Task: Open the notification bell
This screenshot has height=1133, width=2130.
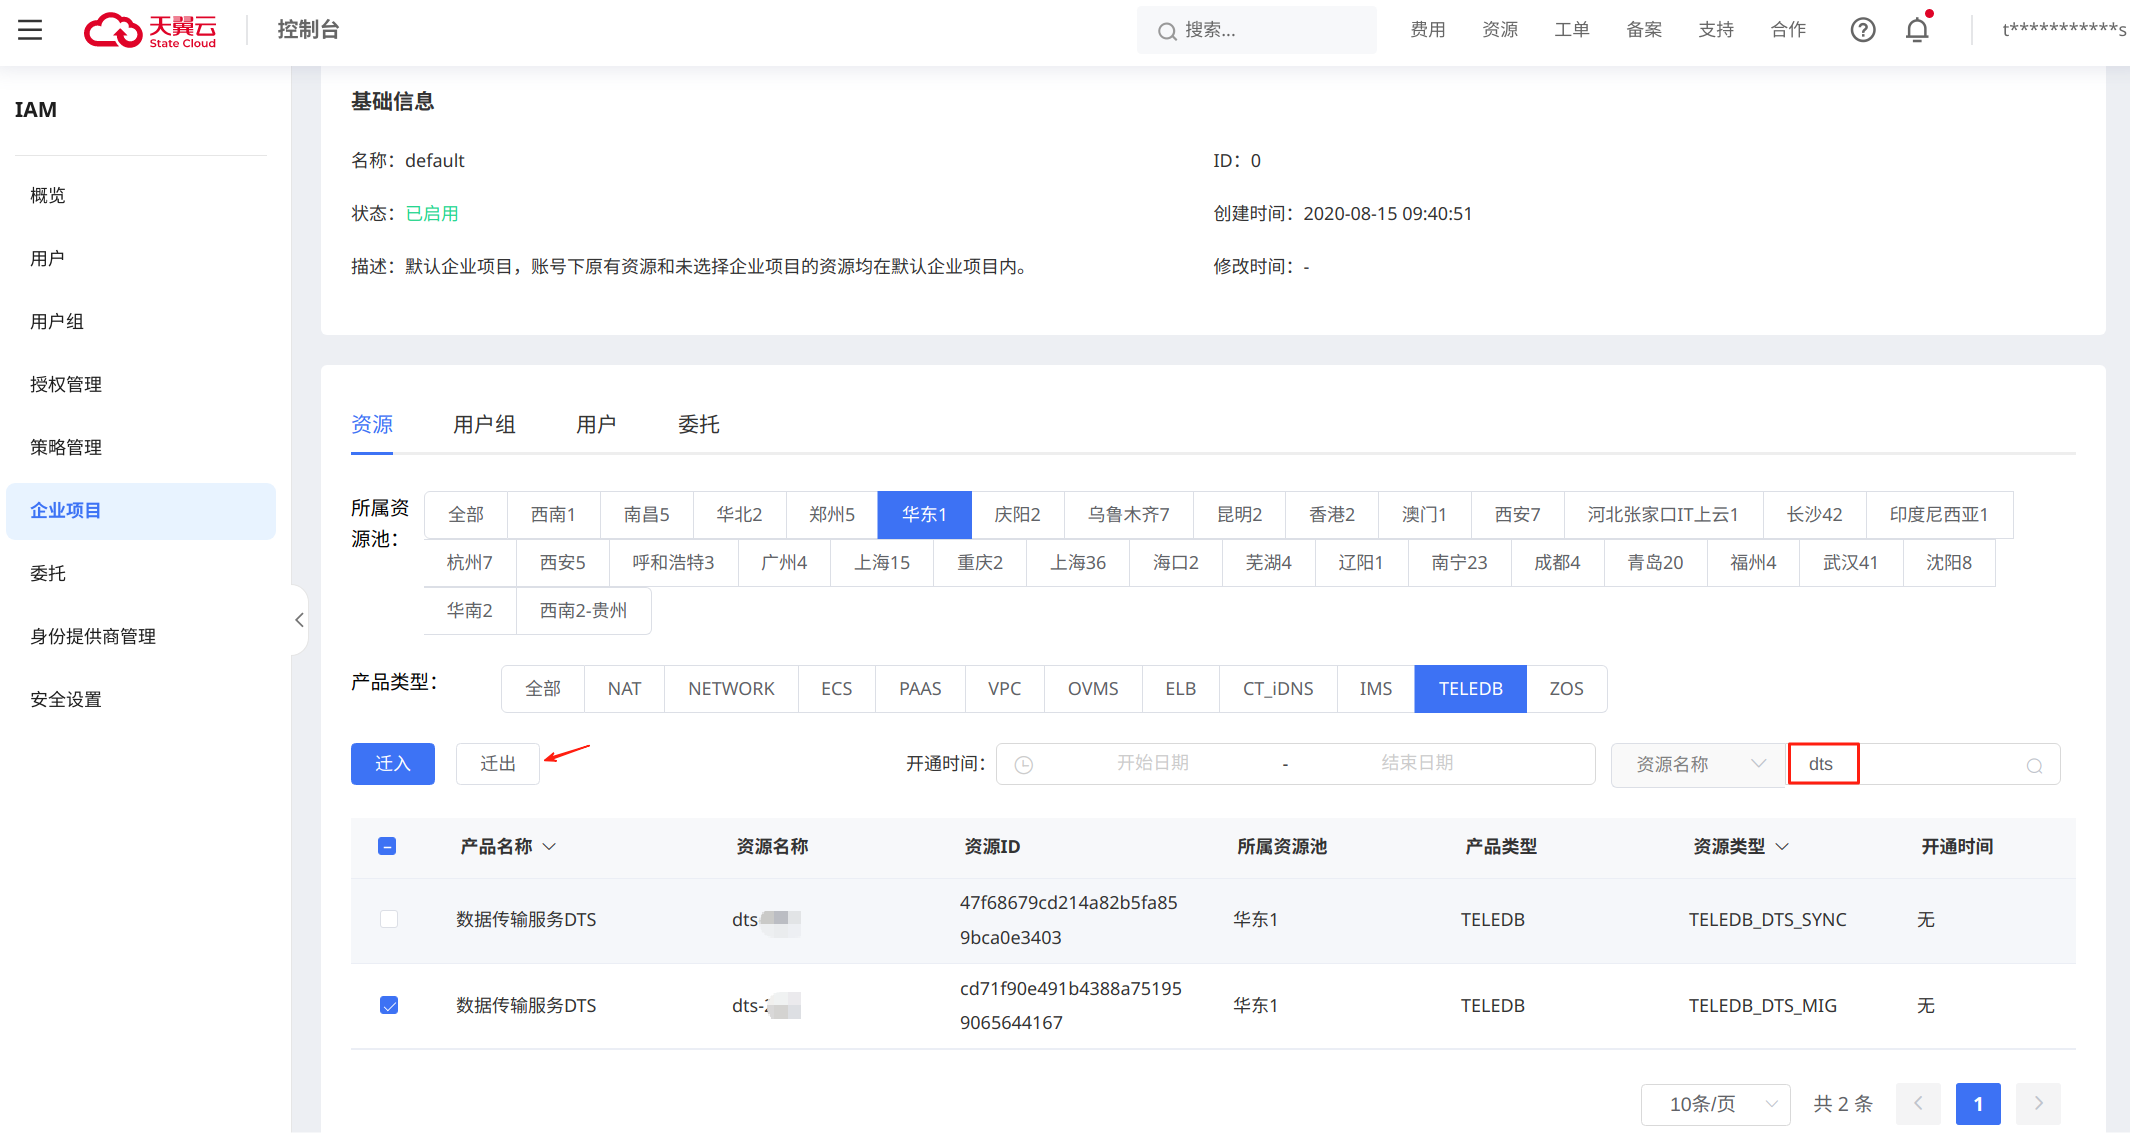Action: click(1916, 30)
